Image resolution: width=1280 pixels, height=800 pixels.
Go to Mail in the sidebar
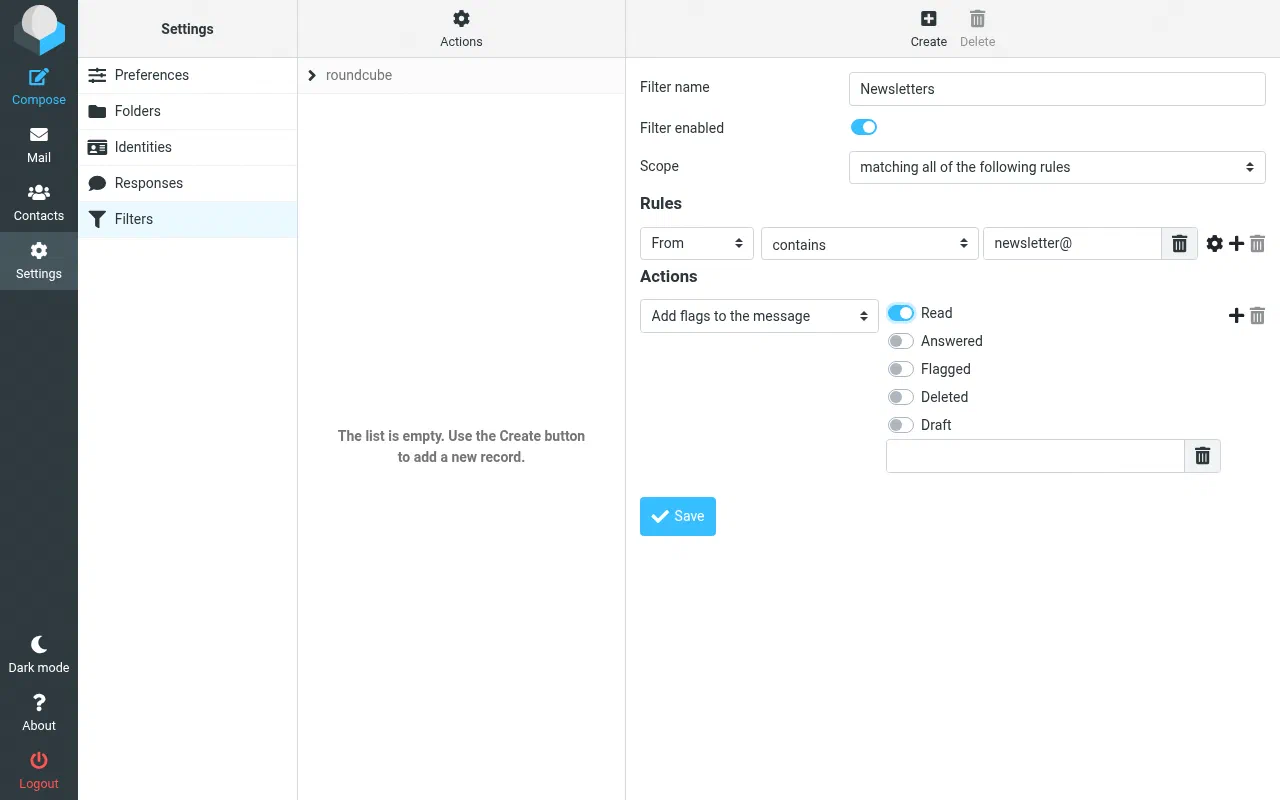tap(39, 145)
